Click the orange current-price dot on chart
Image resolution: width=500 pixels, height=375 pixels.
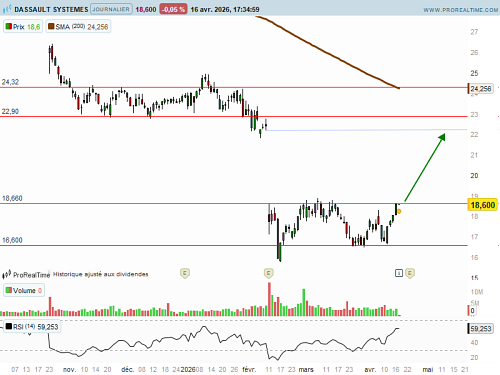point(399,211)
